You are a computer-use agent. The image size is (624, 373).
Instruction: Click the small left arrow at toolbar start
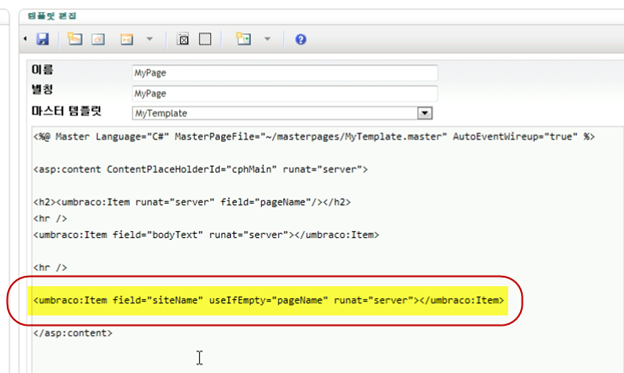tap(25, 39)
